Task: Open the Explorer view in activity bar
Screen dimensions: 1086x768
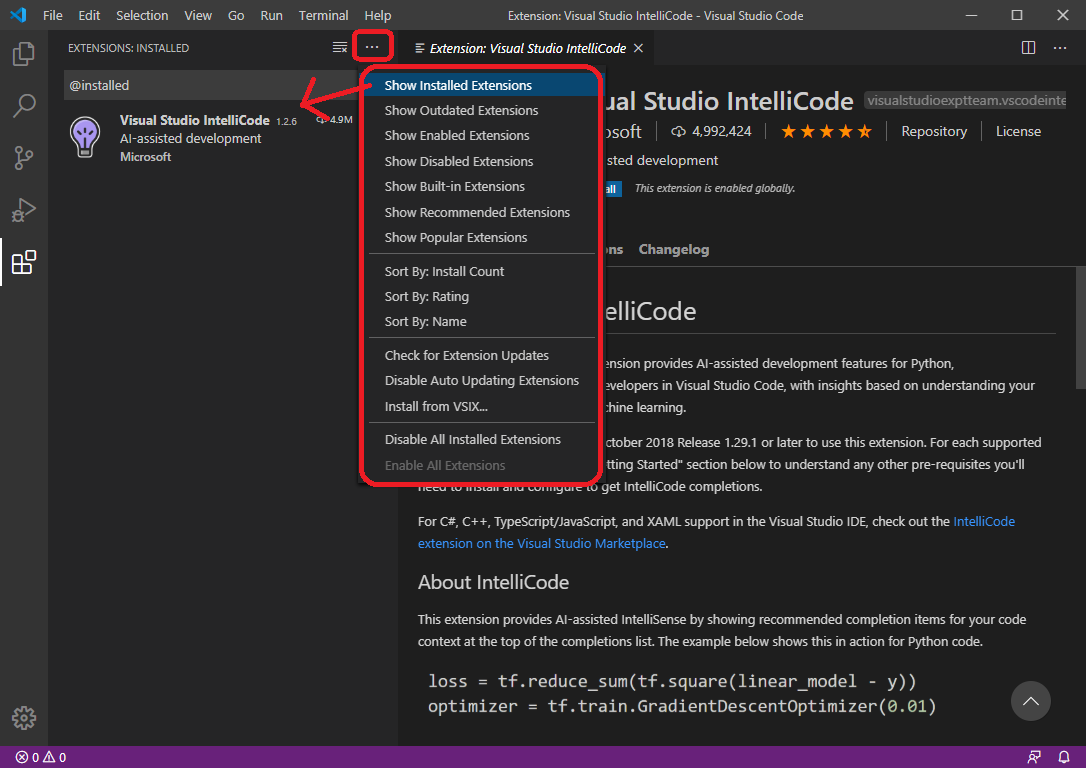Action: click(24, 54)
